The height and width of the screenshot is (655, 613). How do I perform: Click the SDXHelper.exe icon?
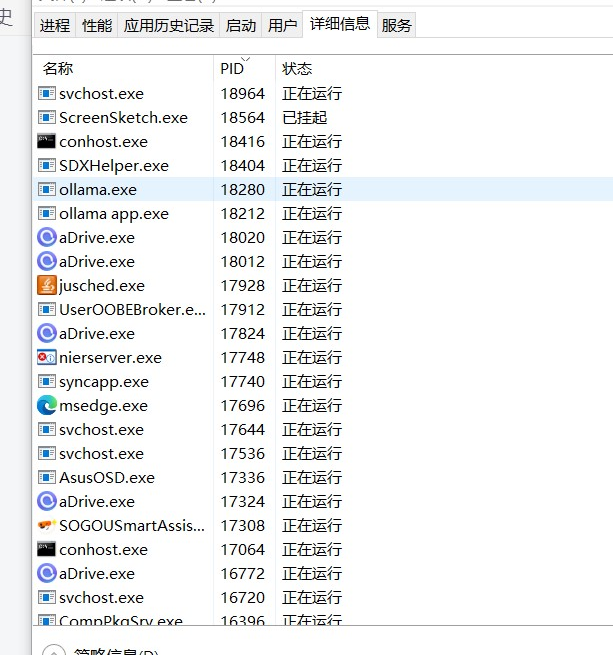tap(46, 165)
